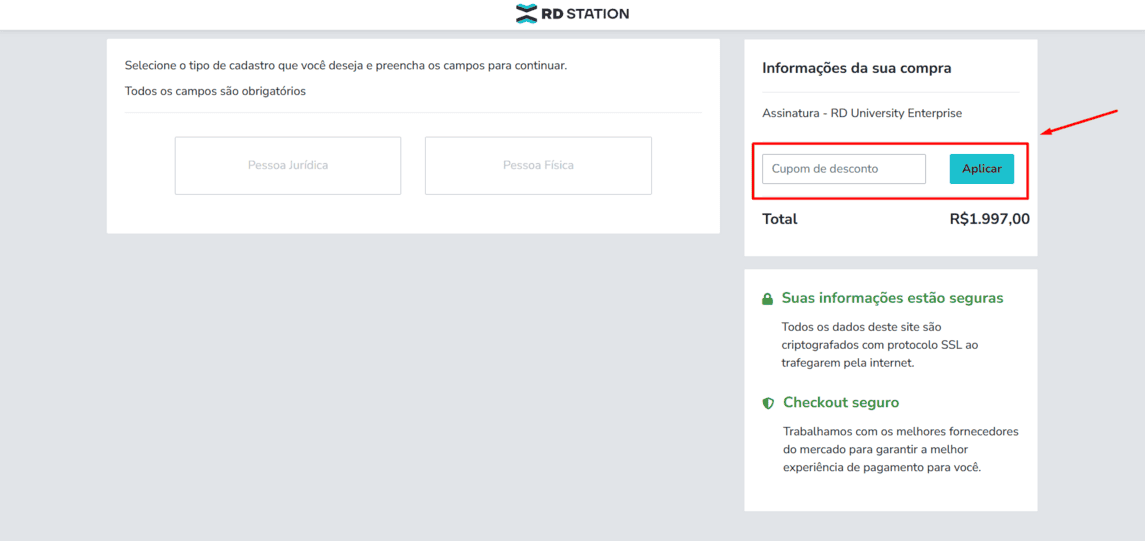This screenshot has width=1145, height=541.
Task: Select the Pessoa Jurídica option
Action: (x=288, y=166)
